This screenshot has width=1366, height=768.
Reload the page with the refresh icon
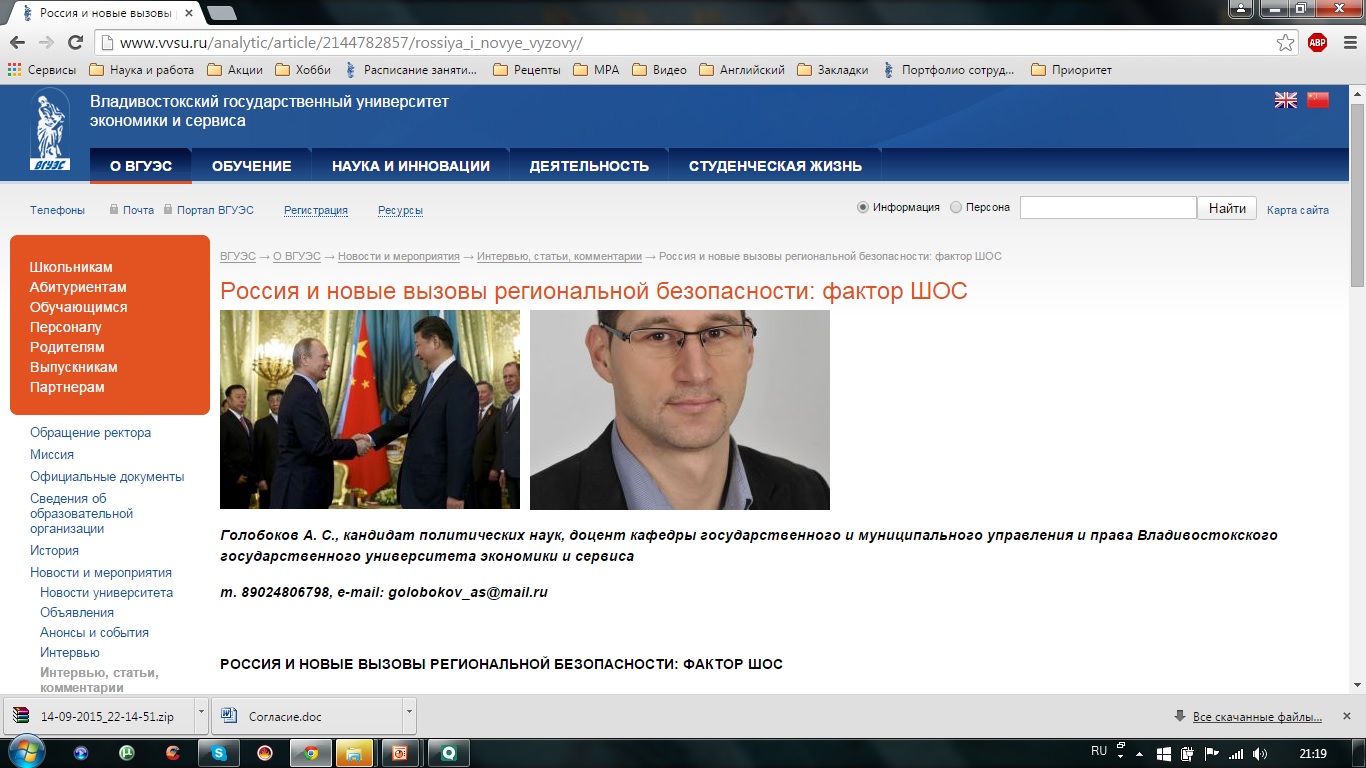(x=75, y=42)
